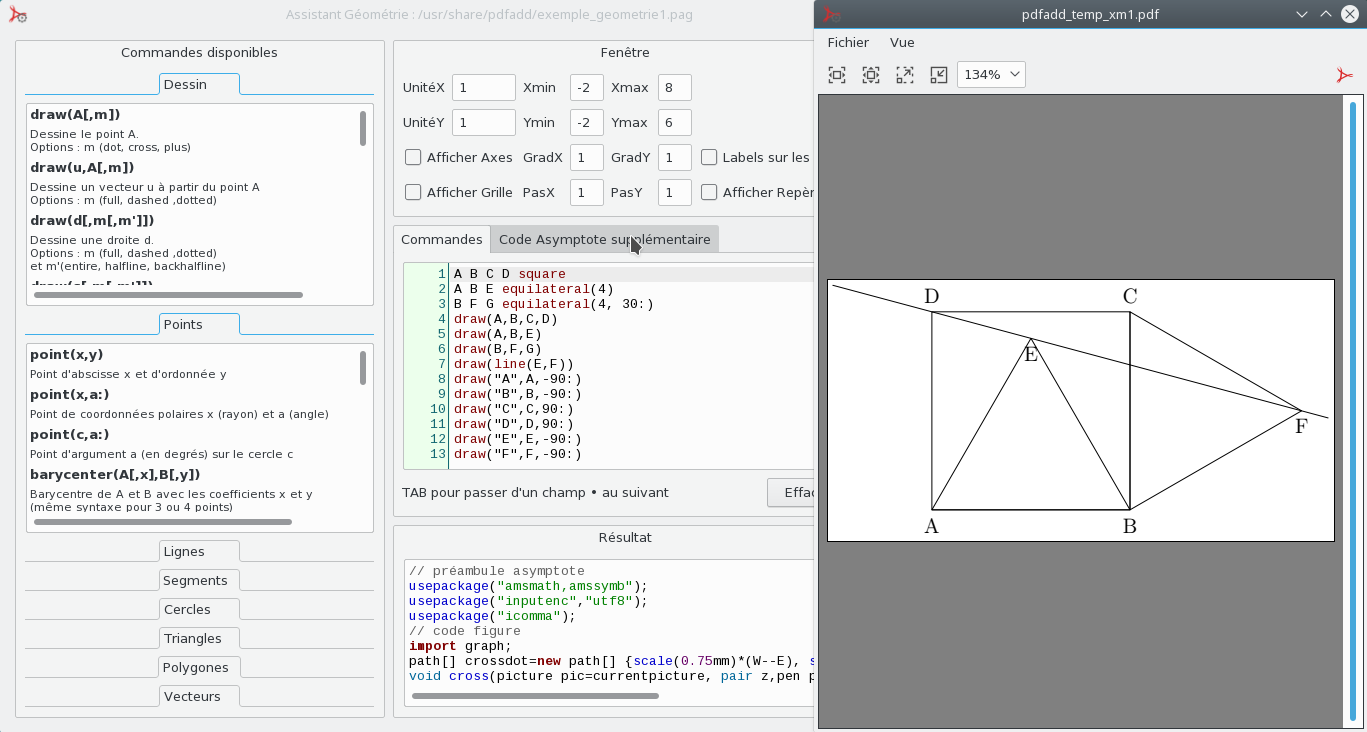Click the PDF viewer window title bar icon

[831, 15]
